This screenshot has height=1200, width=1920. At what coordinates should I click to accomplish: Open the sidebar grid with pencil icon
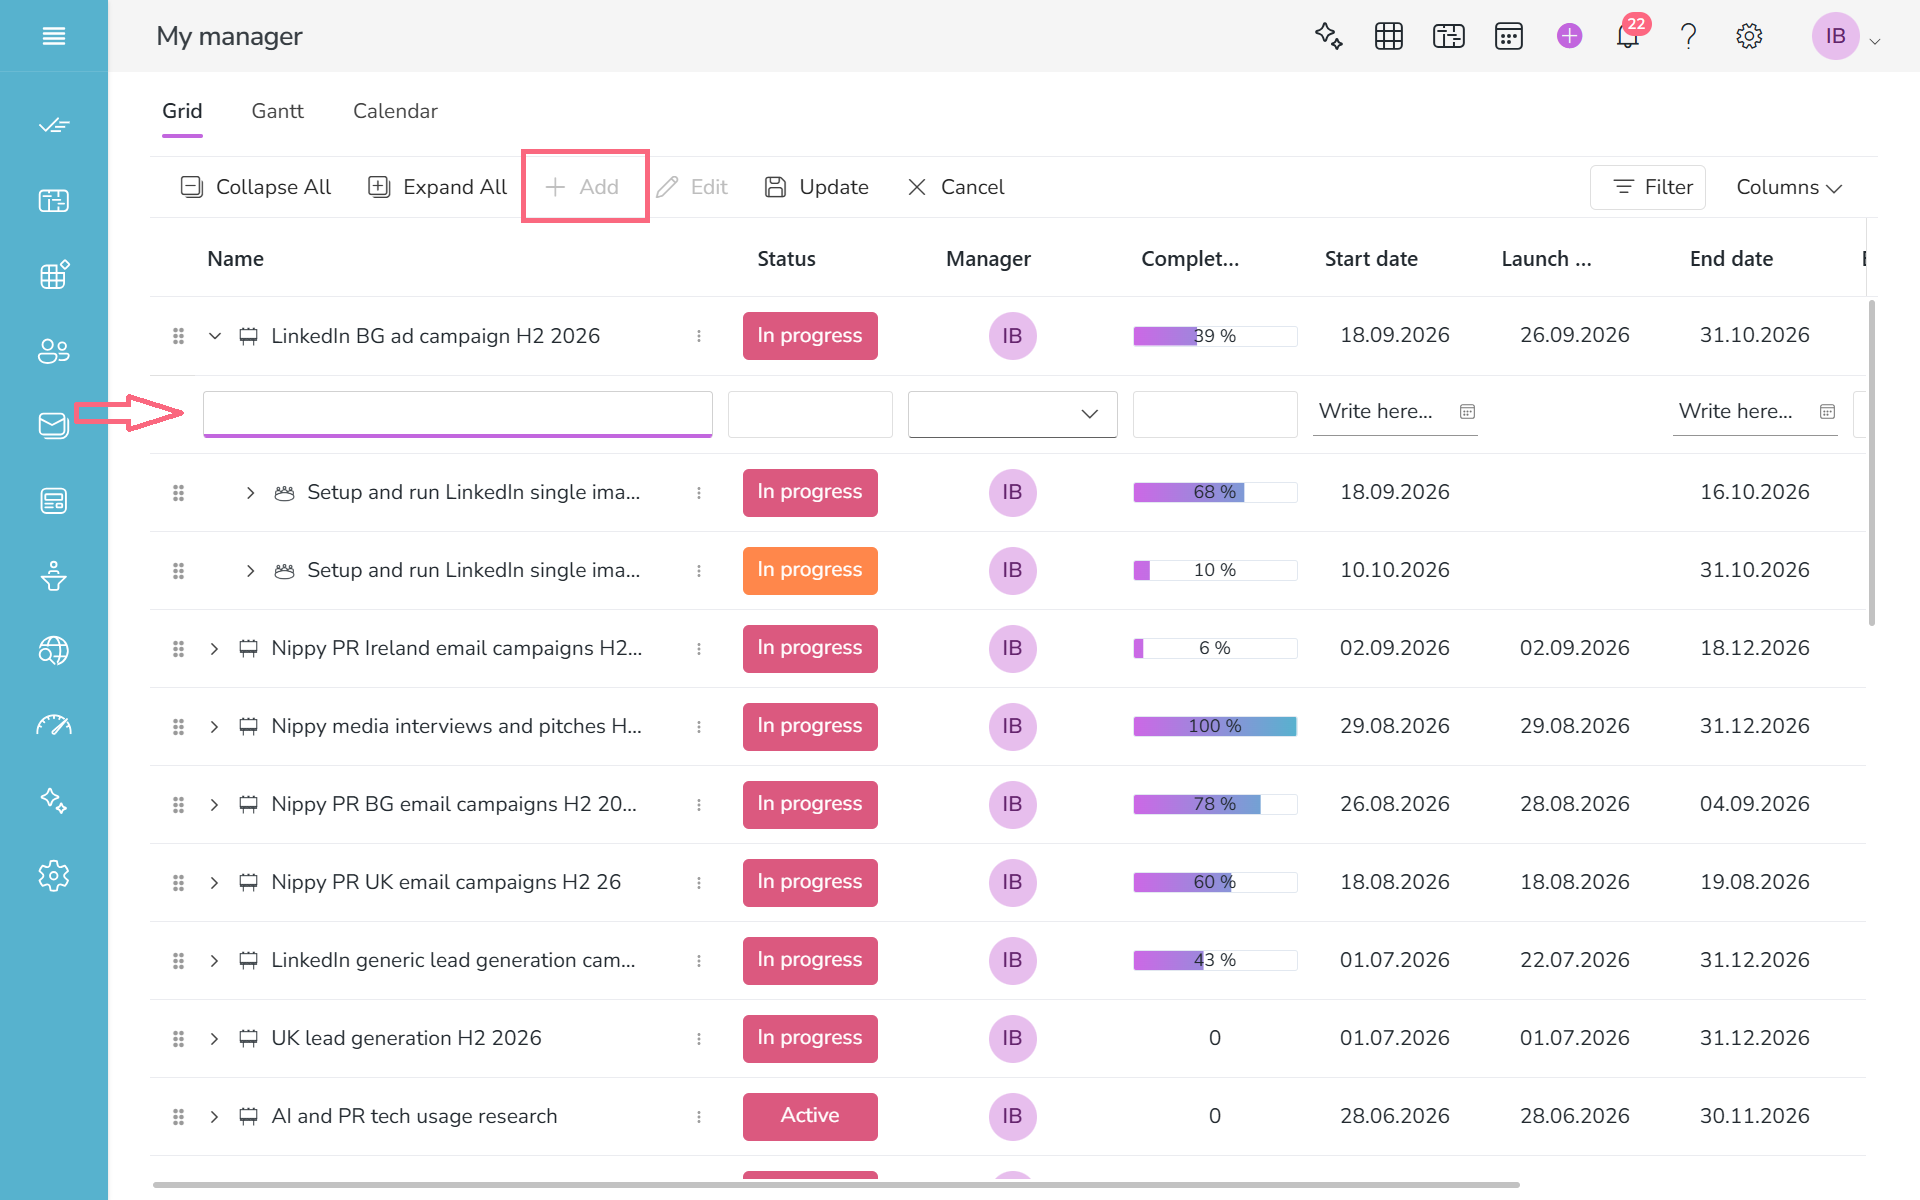pos(54,275)
